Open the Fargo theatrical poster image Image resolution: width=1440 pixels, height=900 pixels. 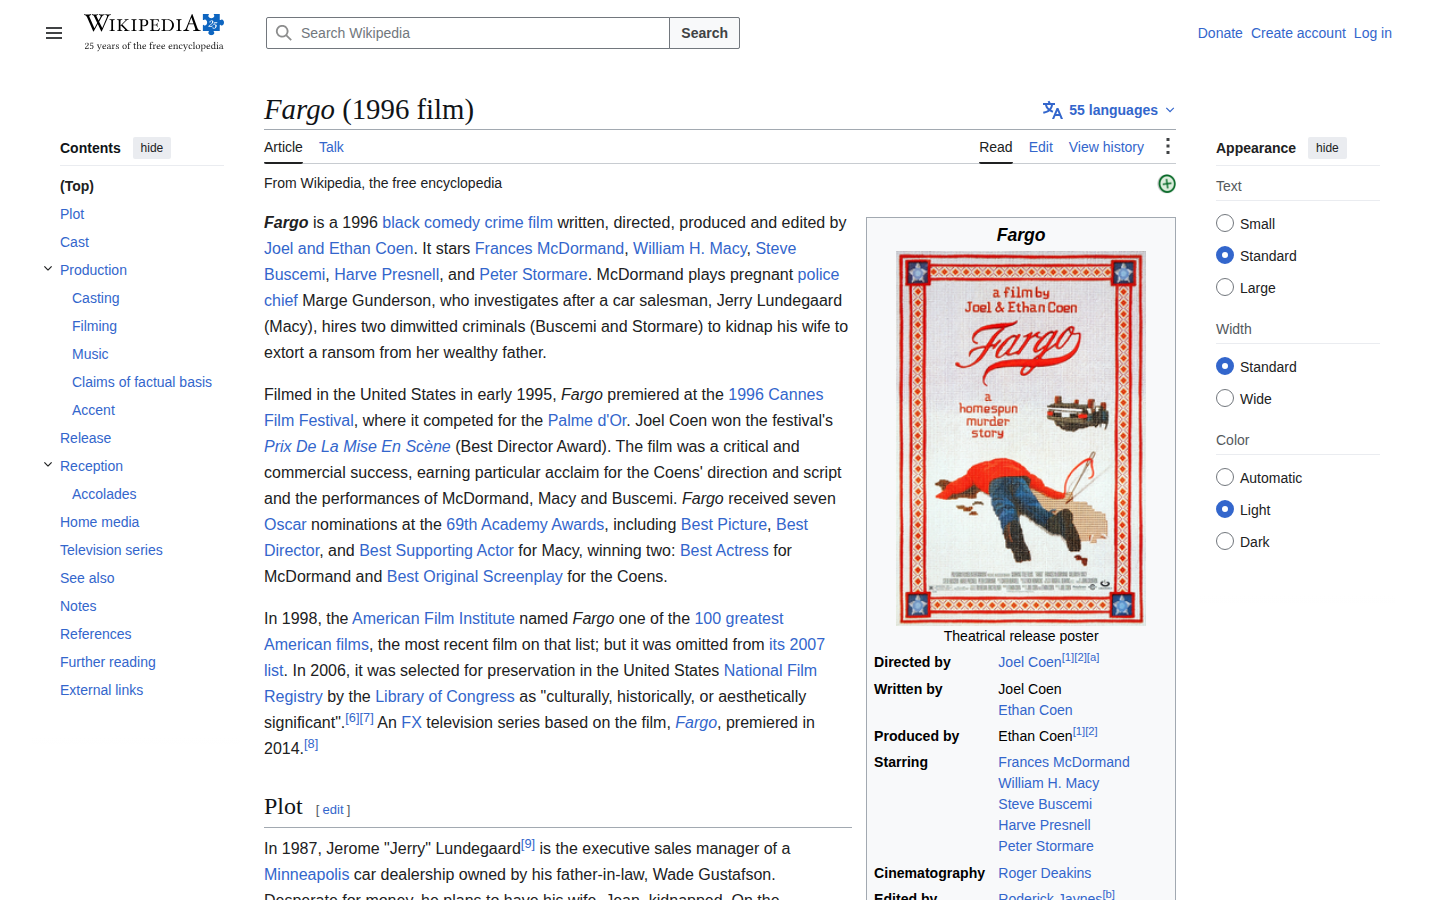point(1021,437)
